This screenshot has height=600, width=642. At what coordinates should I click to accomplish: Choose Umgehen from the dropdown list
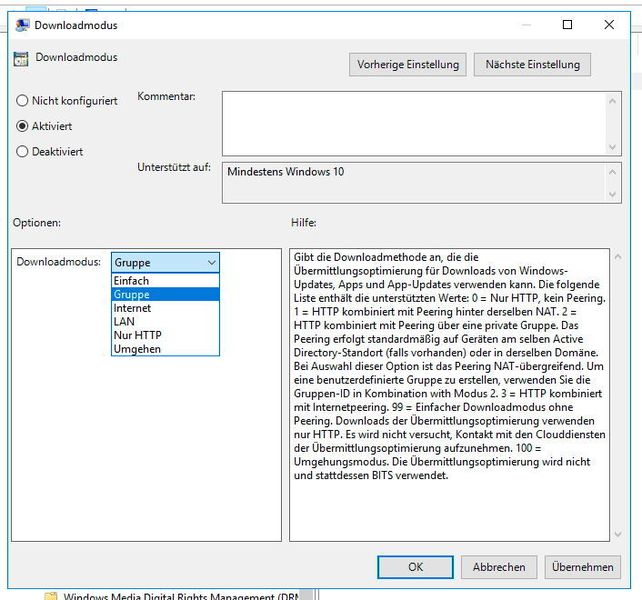pos(165,349)
